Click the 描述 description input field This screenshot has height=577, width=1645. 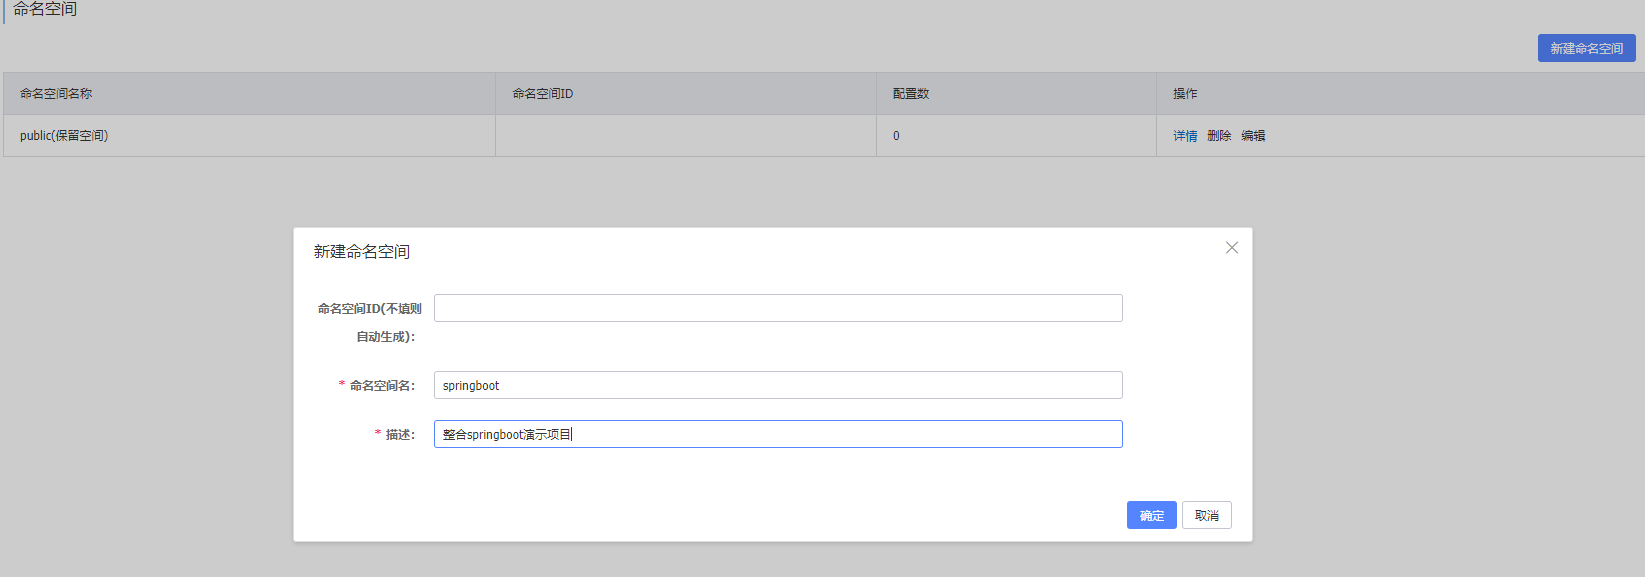778,434
